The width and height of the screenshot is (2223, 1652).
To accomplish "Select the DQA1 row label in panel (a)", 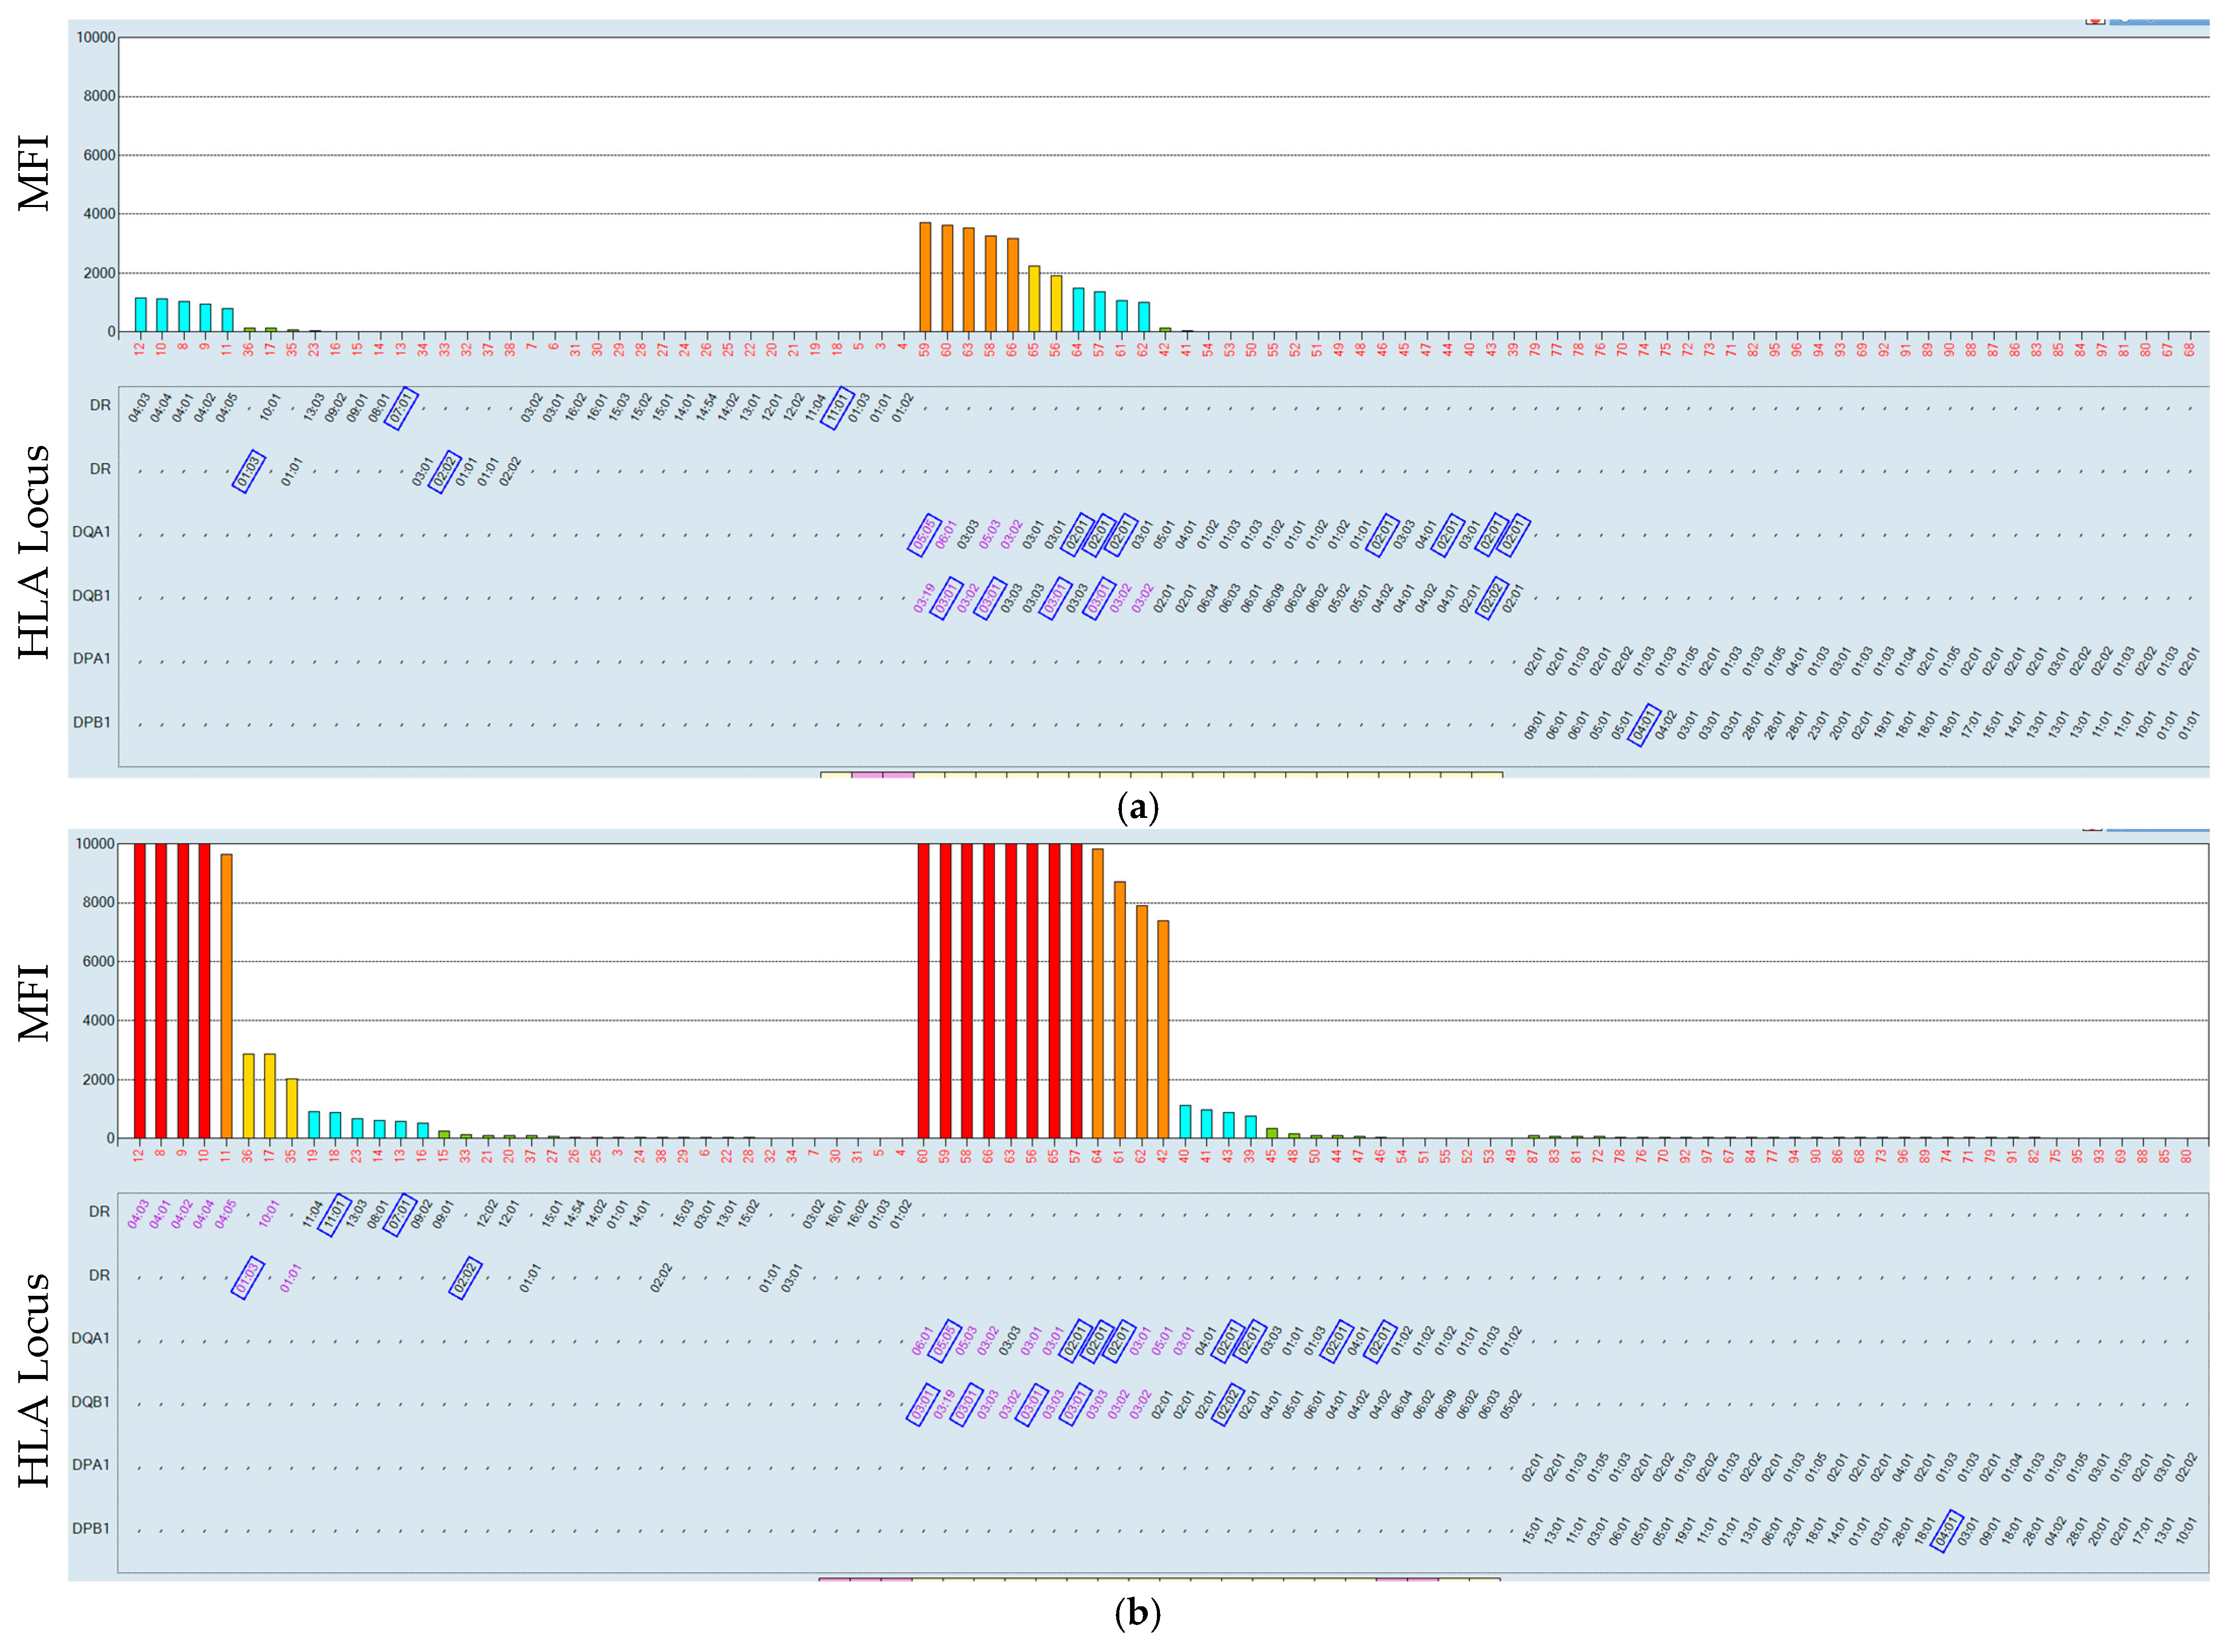I will 91,532.
